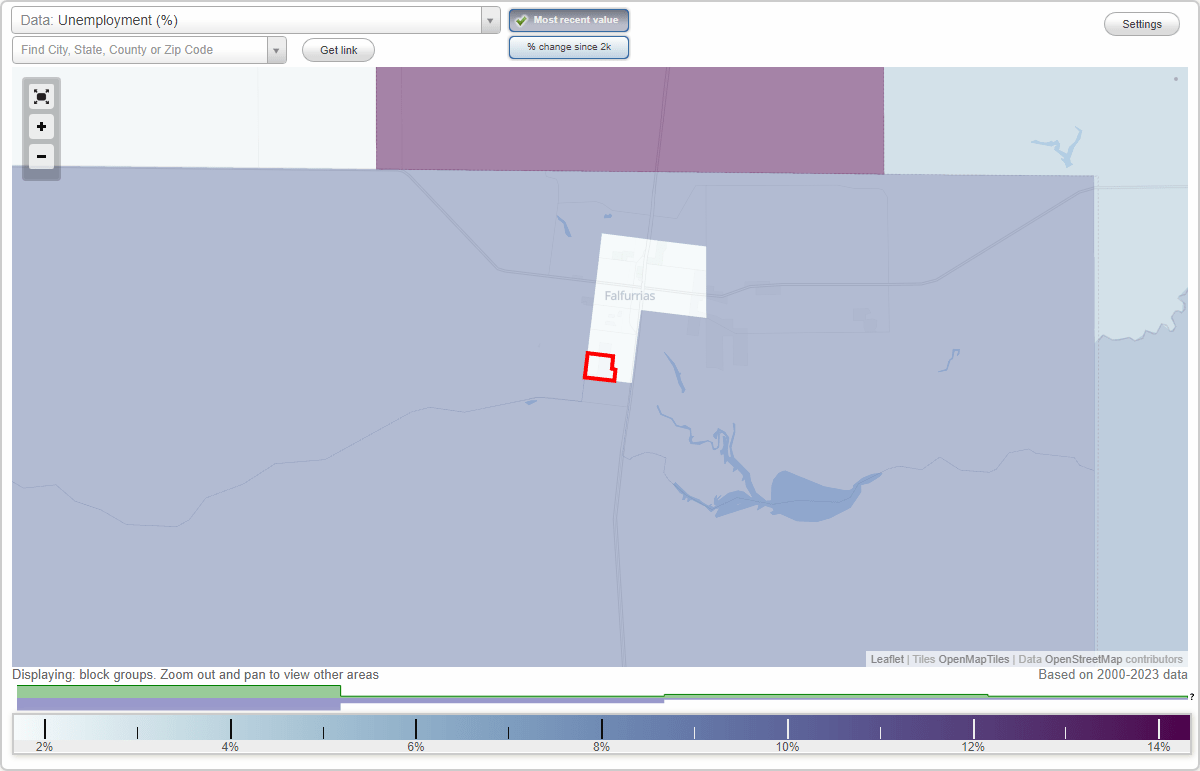Click the dark purple region at top
The width and height of the screenshot is (1200, 771).
[630, 118]
